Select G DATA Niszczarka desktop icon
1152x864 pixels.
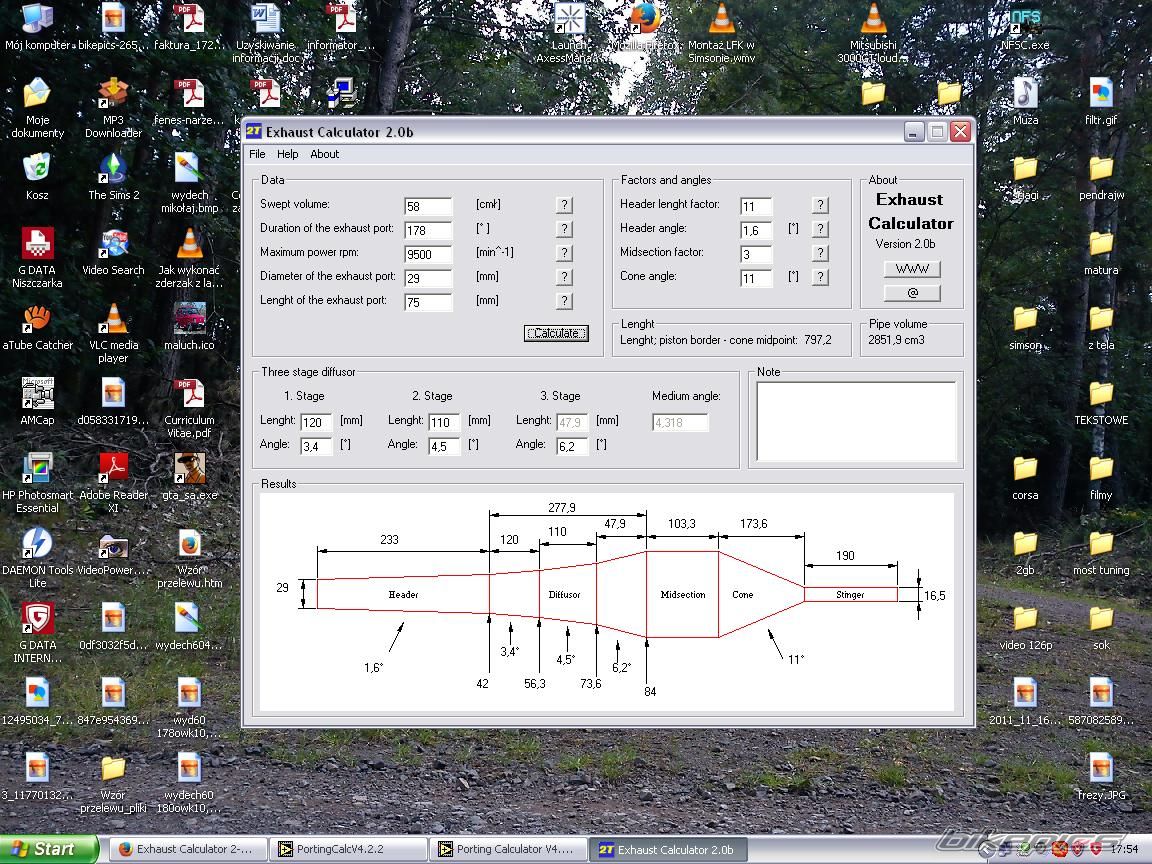pyautogui.click(x=37, y=257)
